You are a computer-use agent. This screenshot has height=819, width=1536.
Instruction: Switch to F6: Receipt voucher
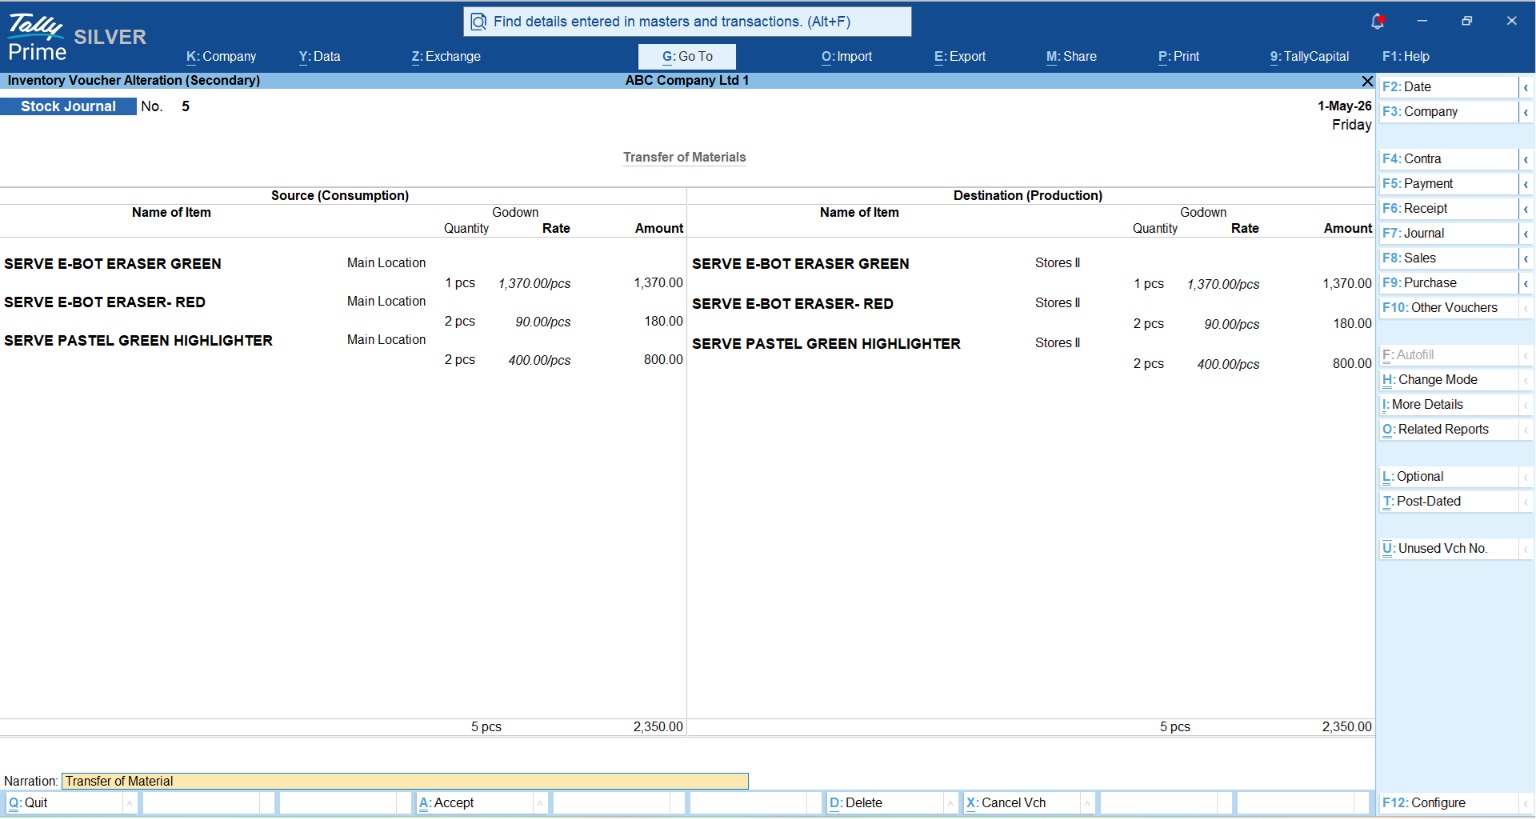[1448, 209]
